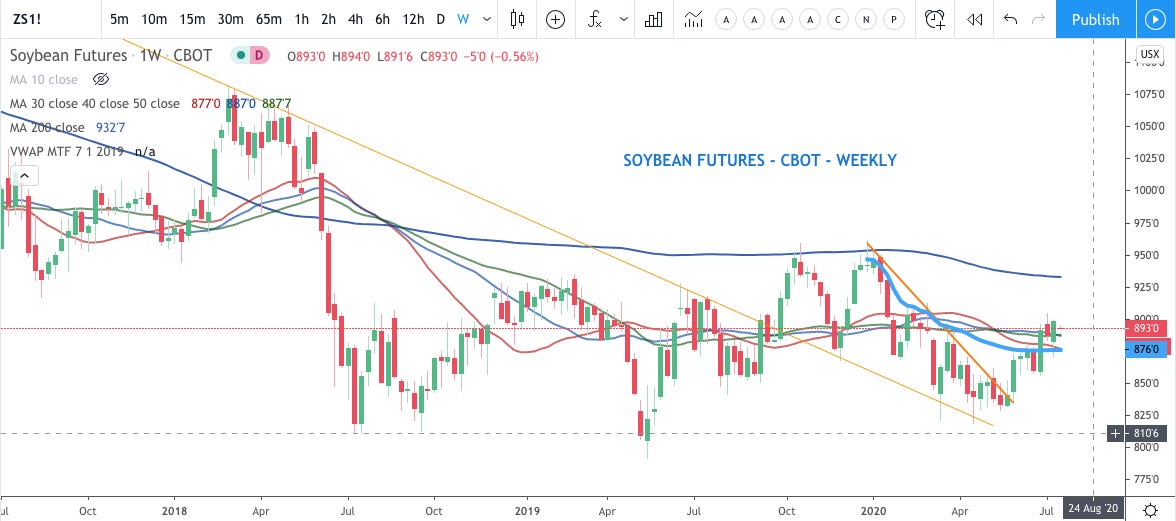Show the hidden MA 10 close indicator
Image resolution: width=1176 pixels, height=521 pixels.
[101, 79]
